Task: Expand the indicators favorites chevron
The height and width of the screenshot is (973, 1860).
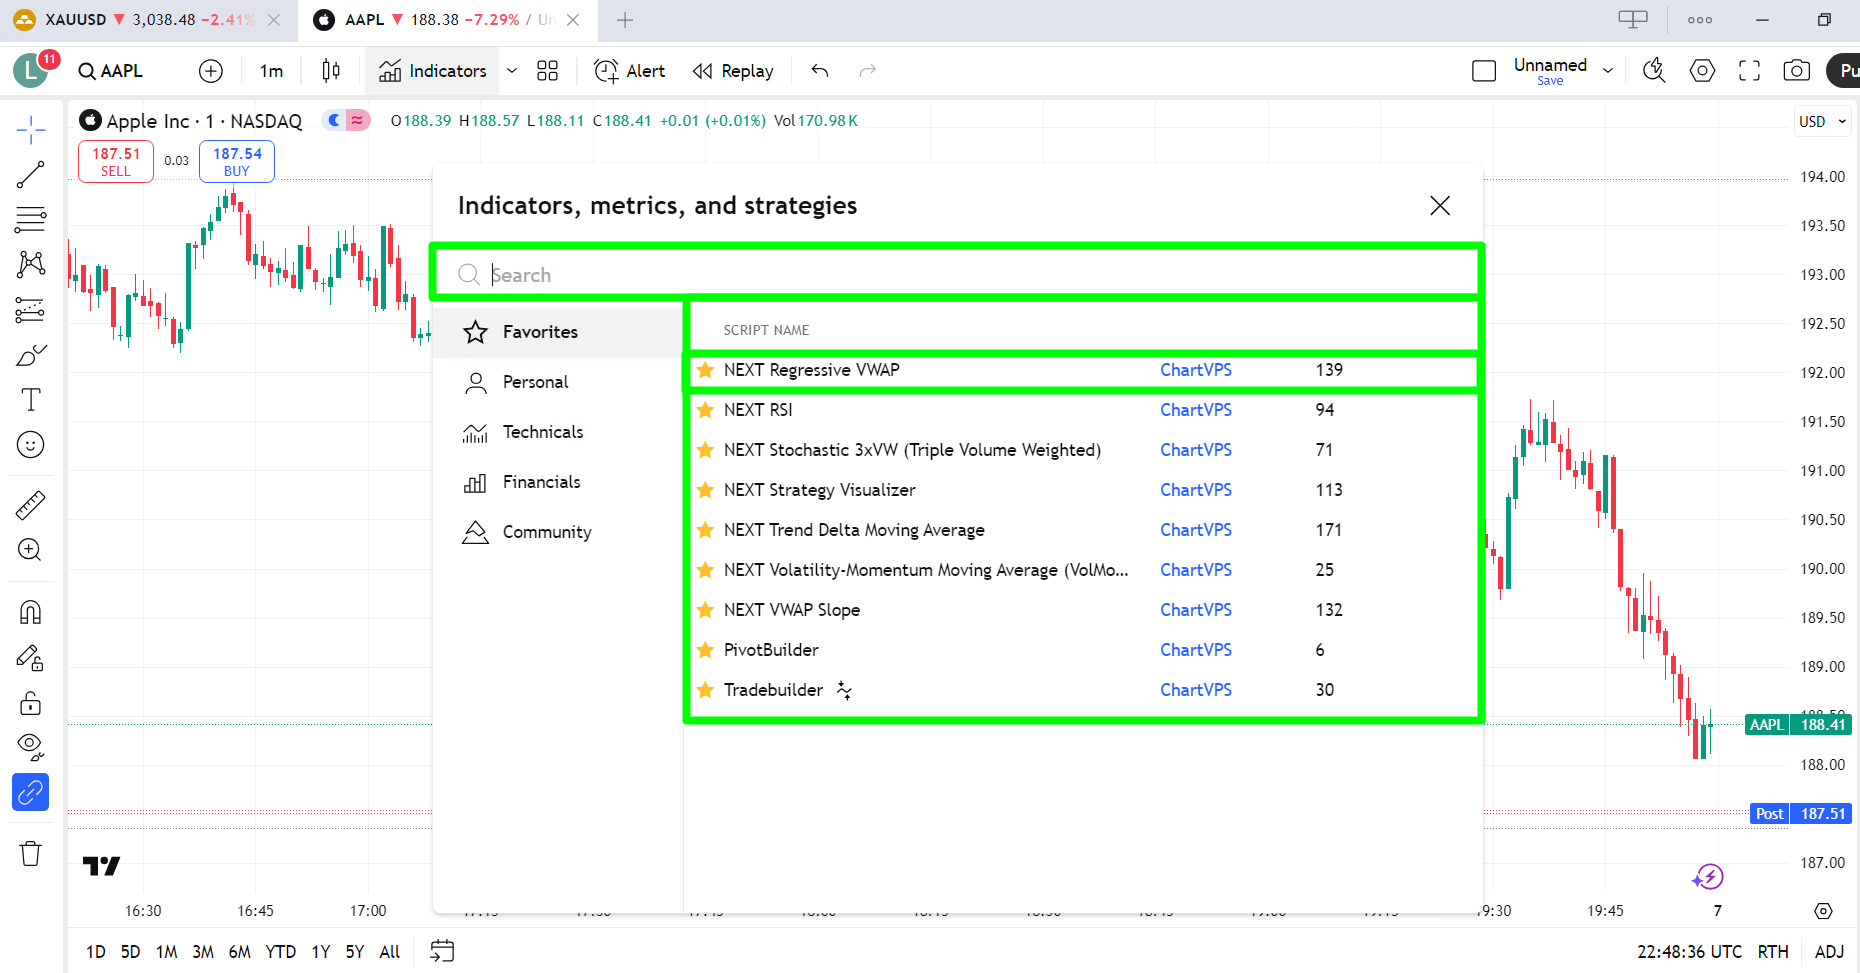Action: pos(512,71)
